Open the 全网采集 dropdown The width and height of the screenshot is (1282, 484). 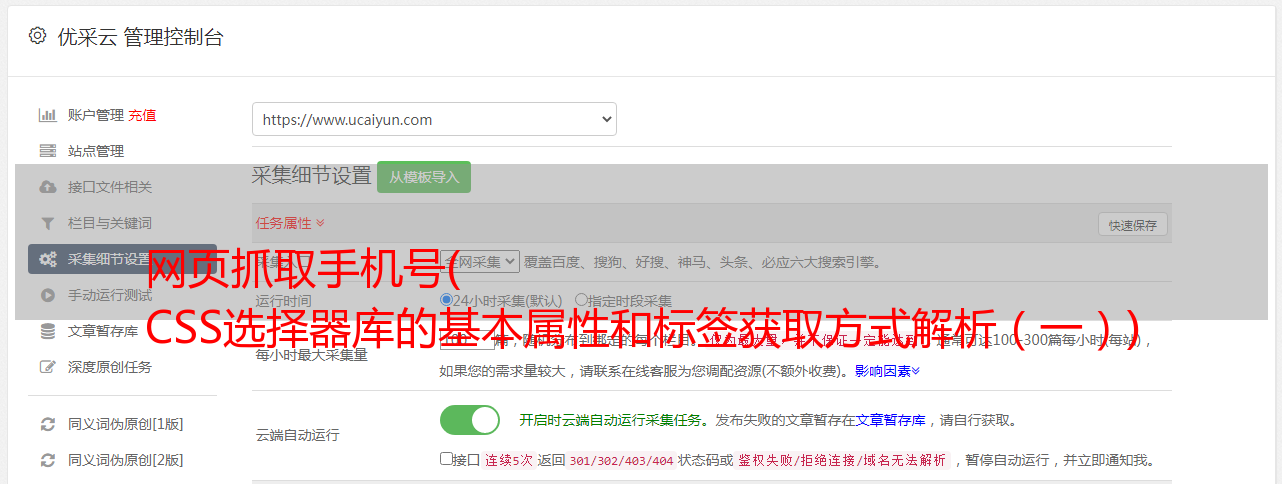pos(480,261)
